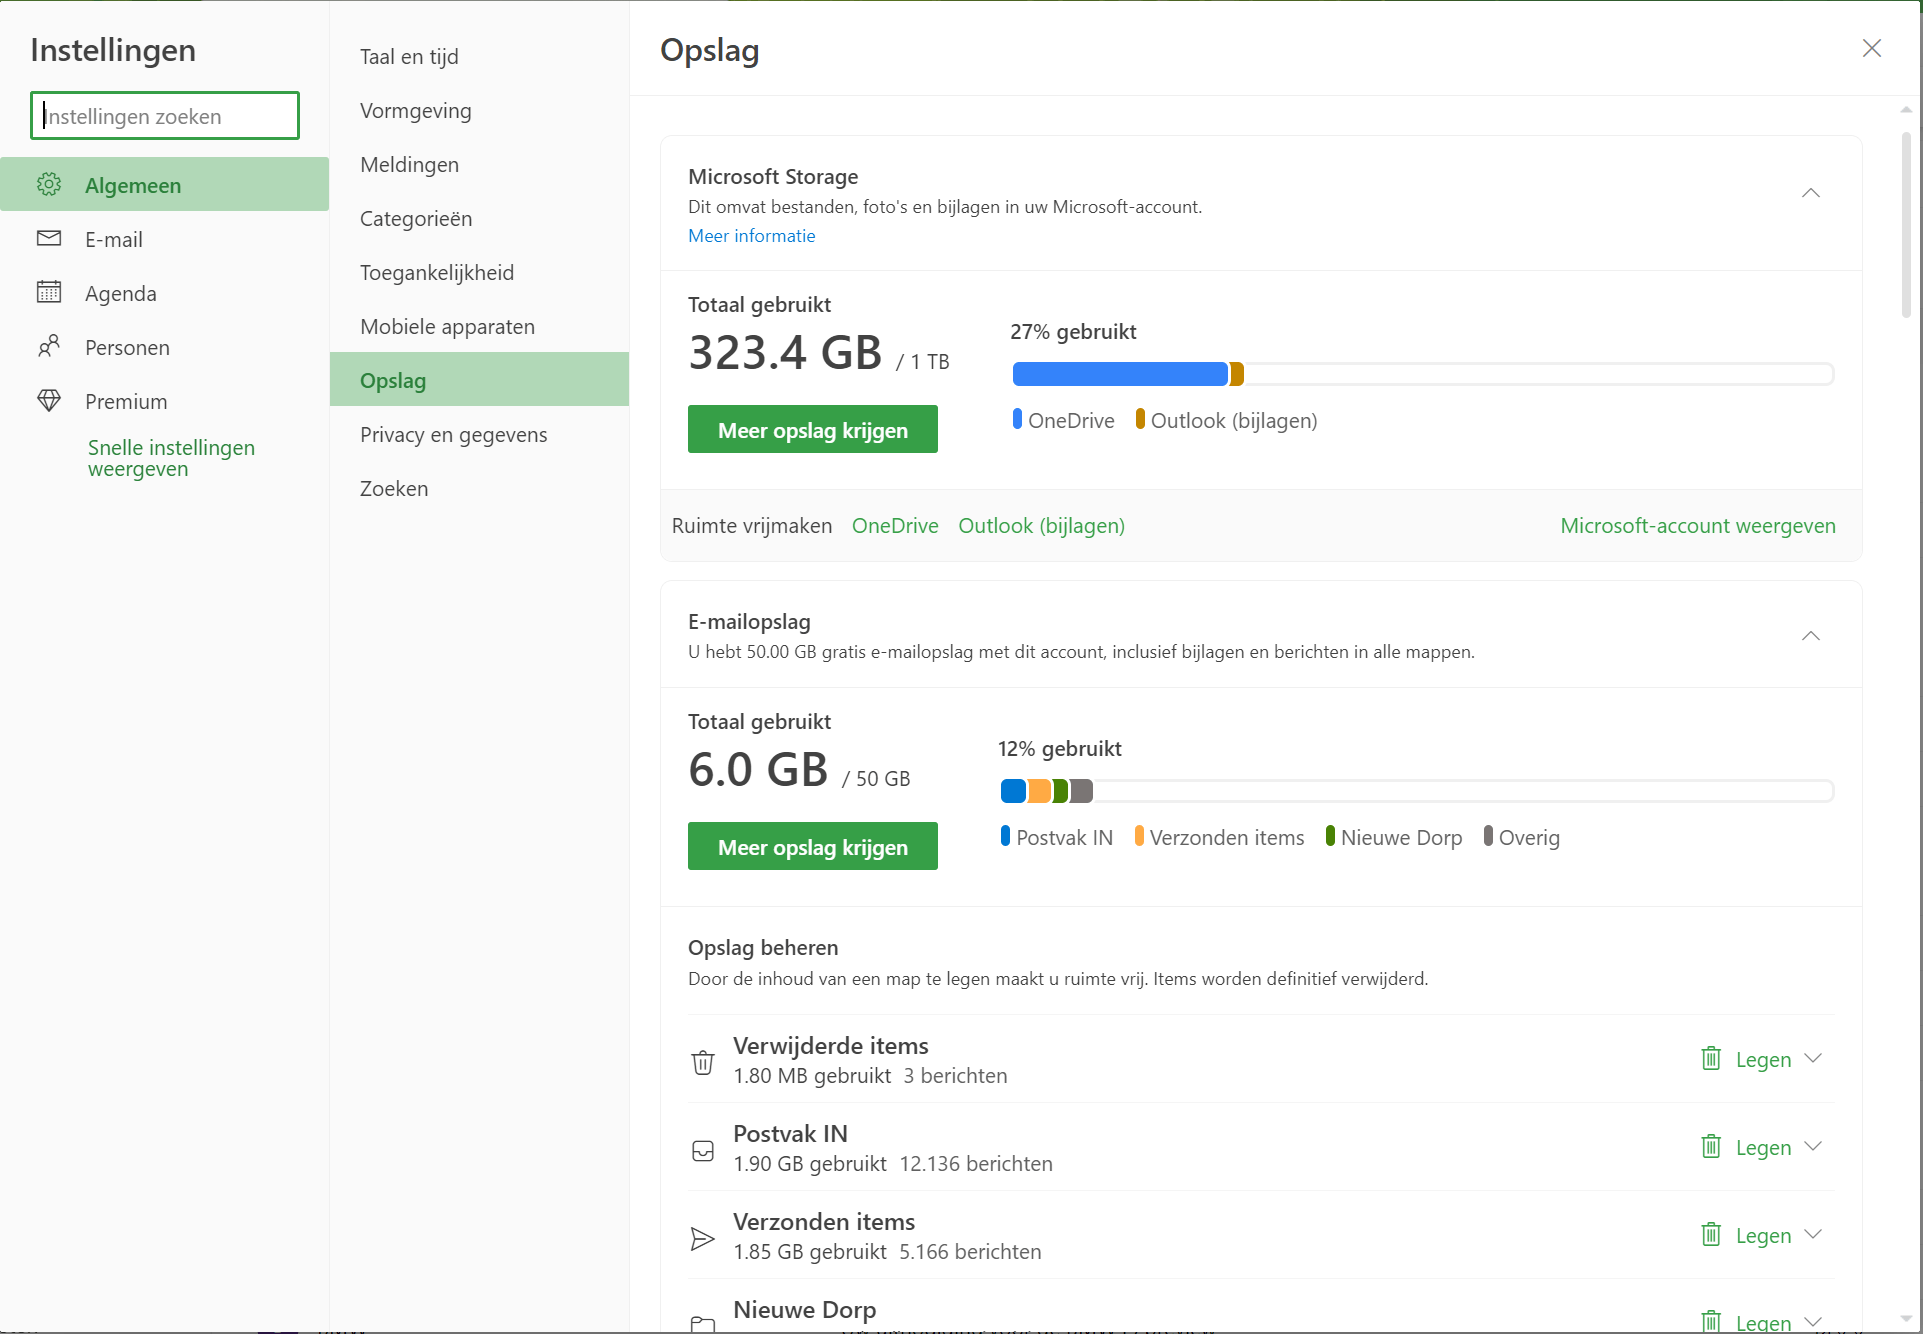Click Meer opslag krijgen under Microsoft Storage
This screenshot has width=1923, height=1334.
[x=812, y=430]
